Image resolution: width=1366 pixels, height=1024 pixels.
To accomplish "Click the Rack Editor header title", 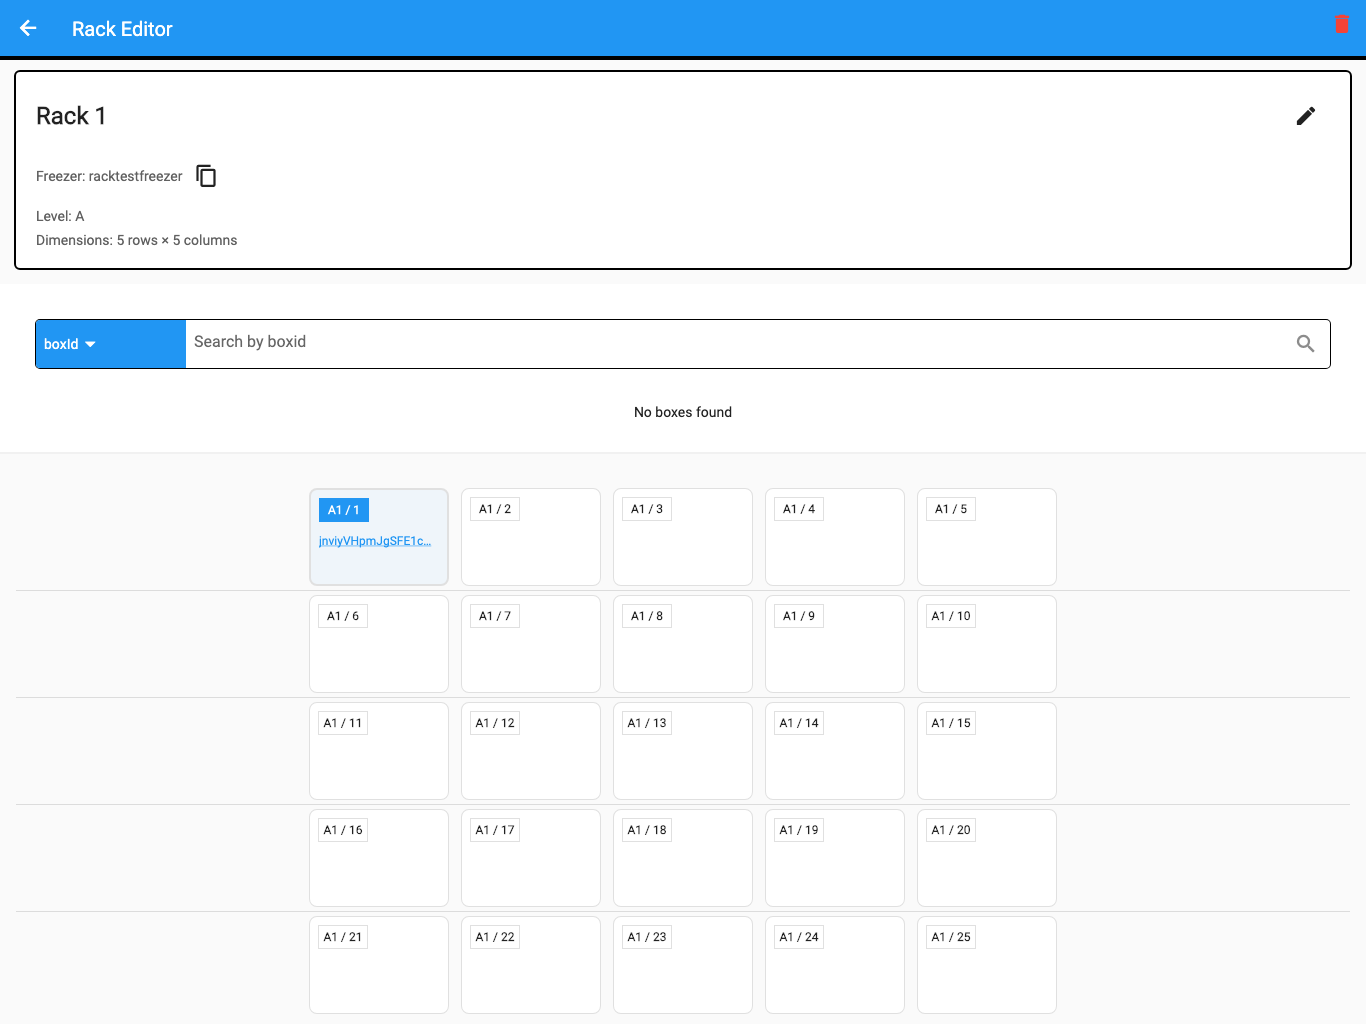I will (x=122, y=29).
